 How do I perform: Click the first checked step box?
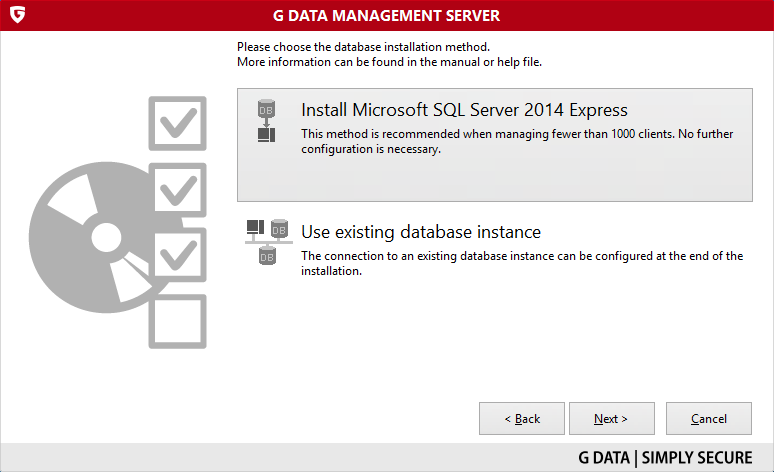(x=177, y=123)
